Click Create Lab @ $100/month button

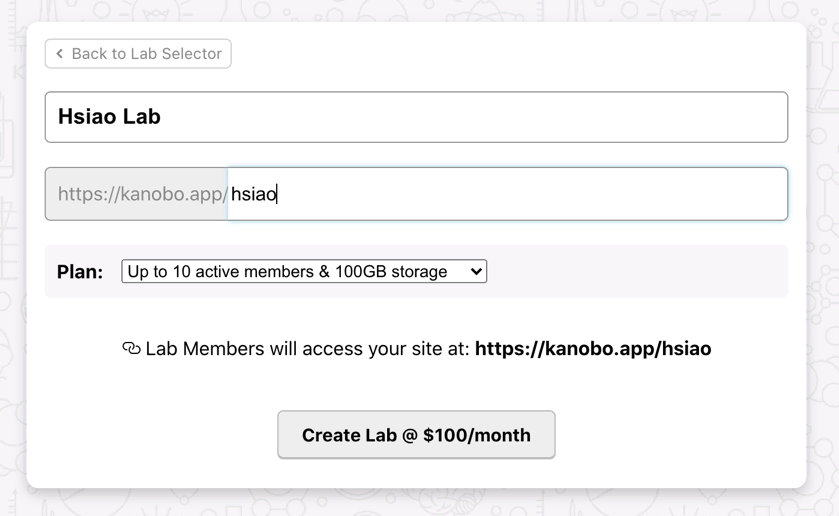(416, 435)
